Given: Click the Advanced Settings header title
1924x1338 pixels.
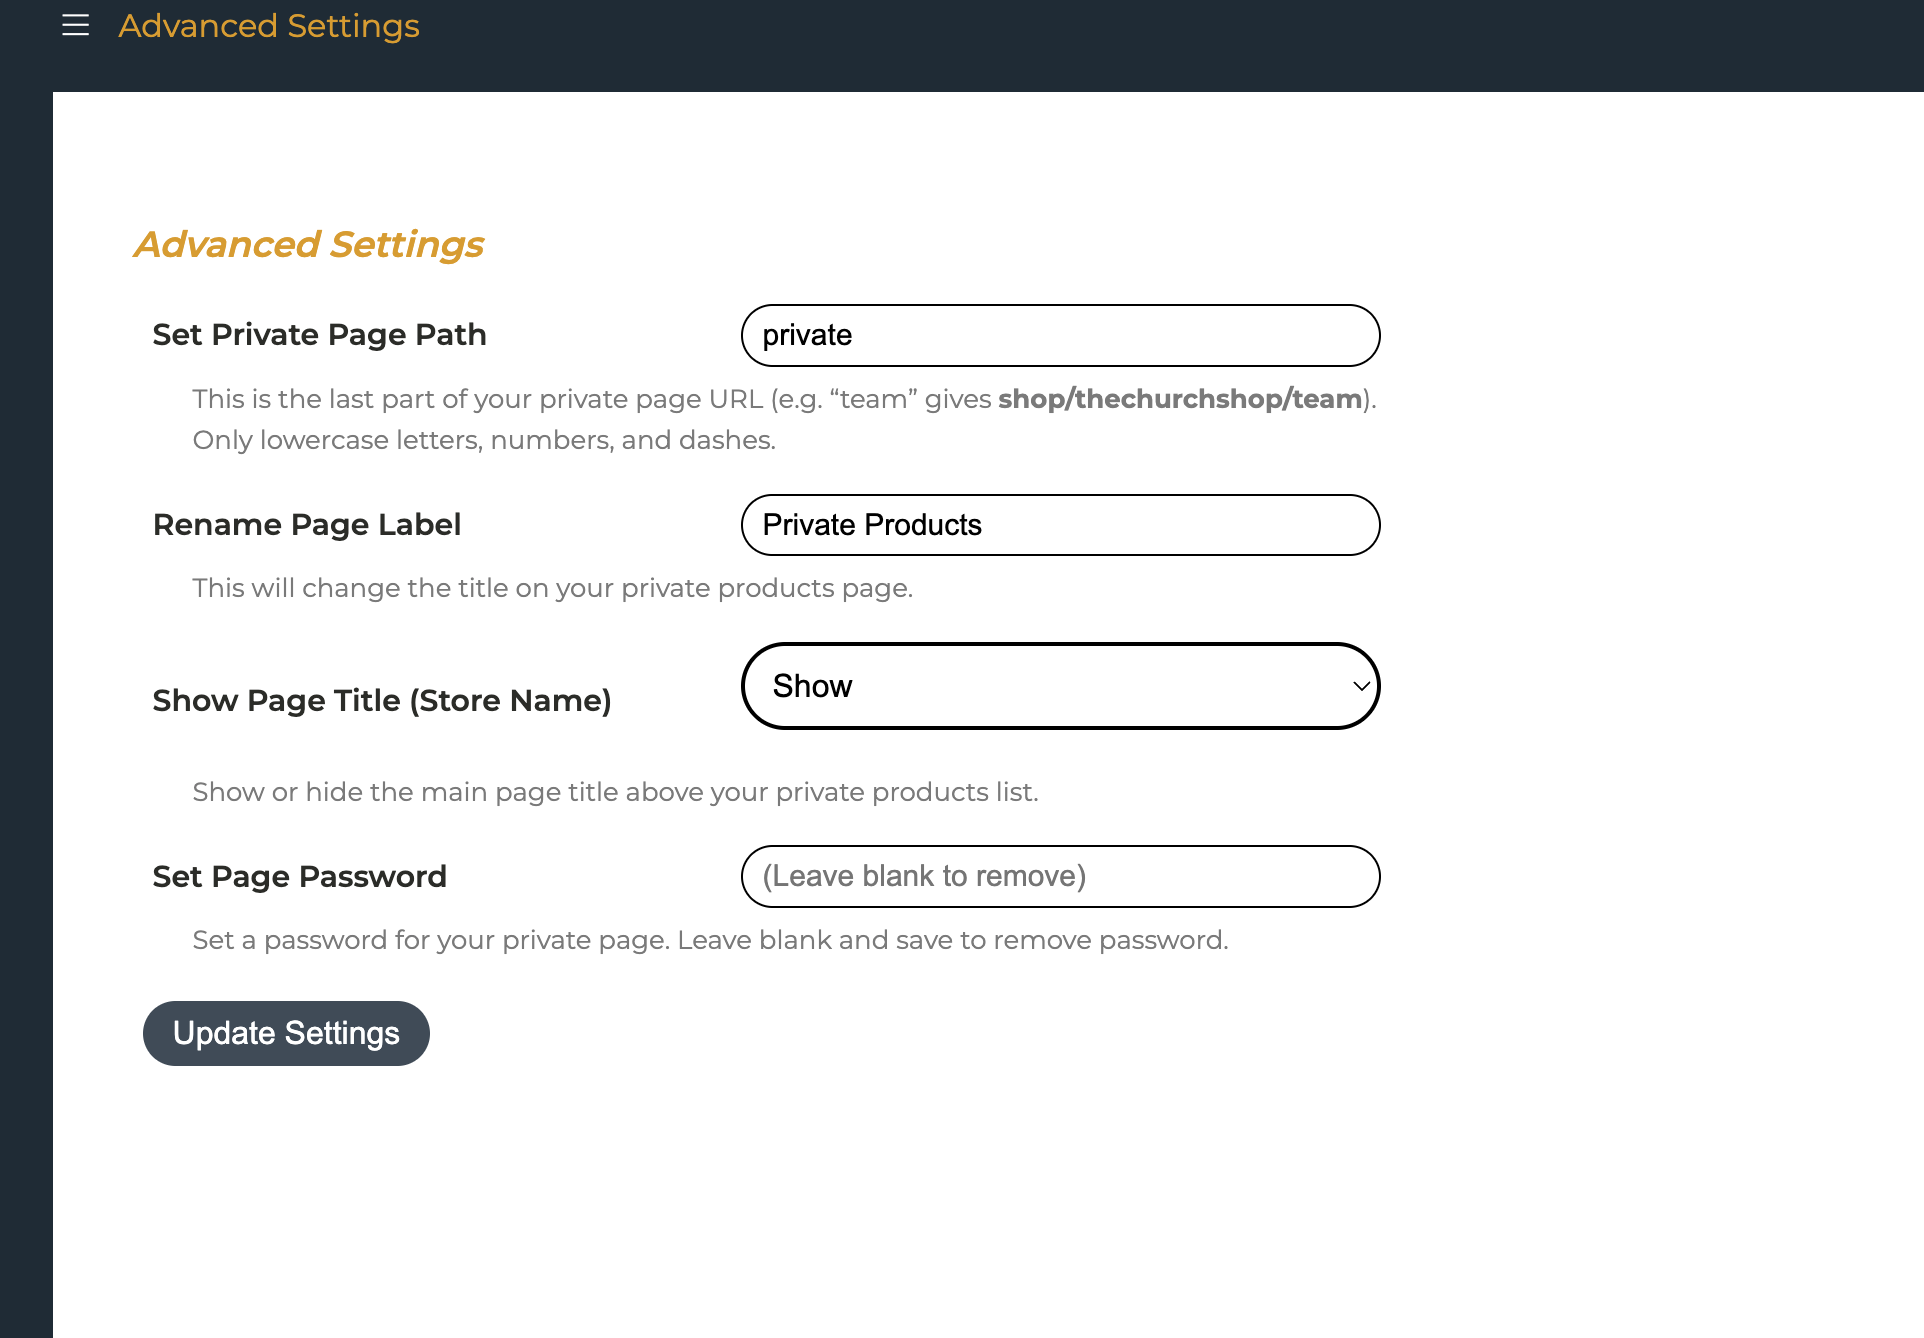Looking at the screenshot, I should (269, 25).
